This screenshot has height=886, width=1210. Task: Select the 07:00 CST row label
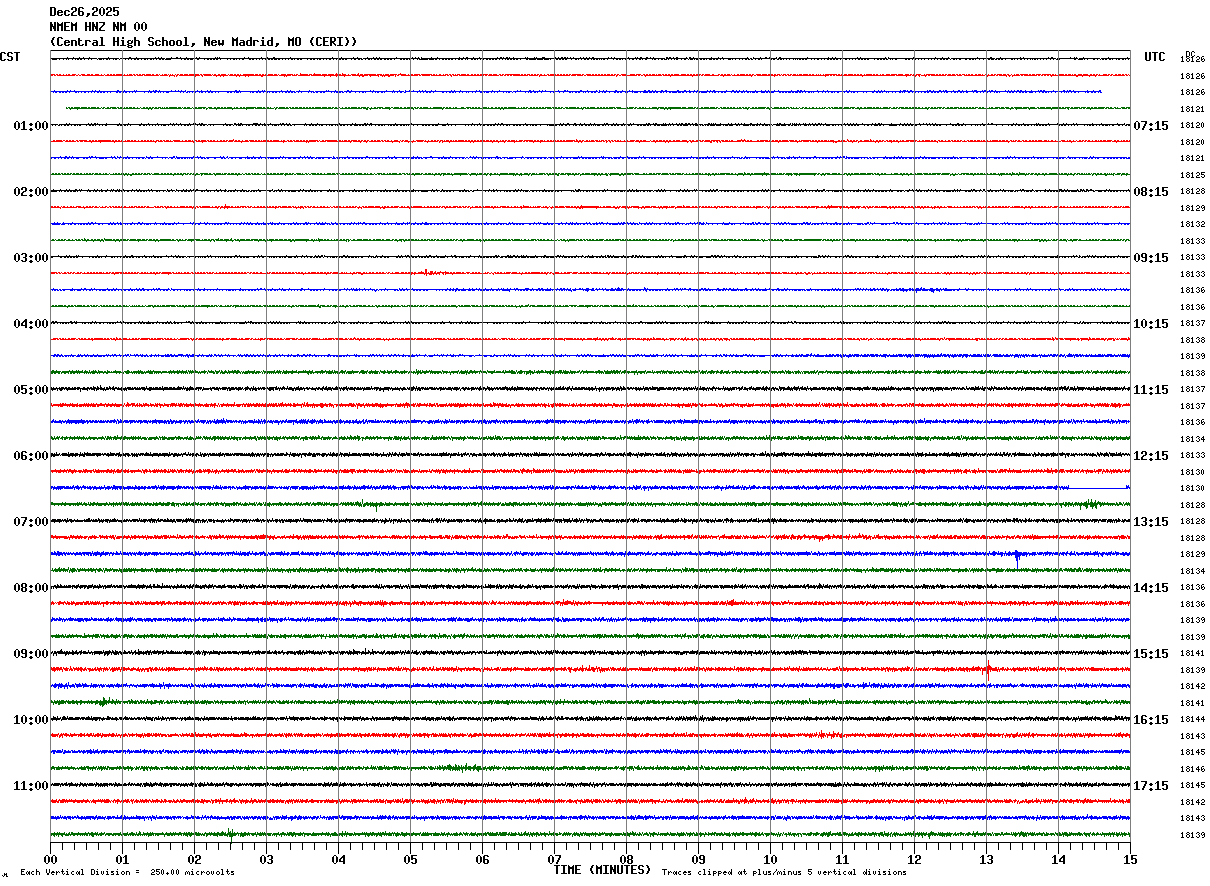(x=31, y=522)
